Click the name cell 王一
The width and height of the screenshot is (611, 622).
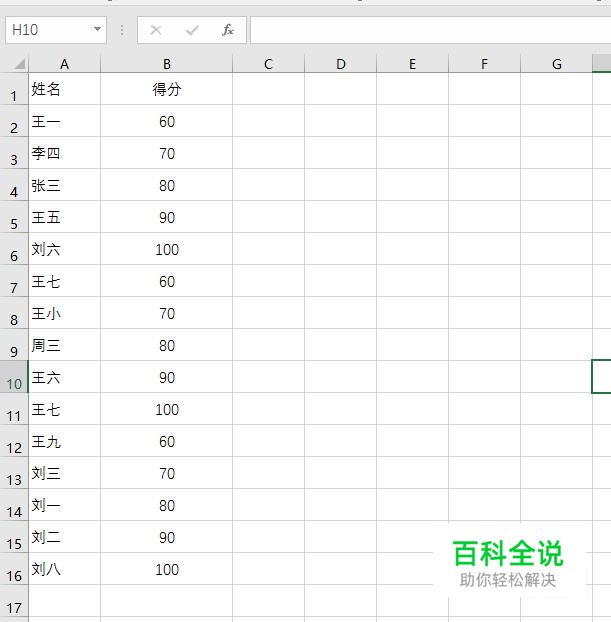tap(65, 121)
